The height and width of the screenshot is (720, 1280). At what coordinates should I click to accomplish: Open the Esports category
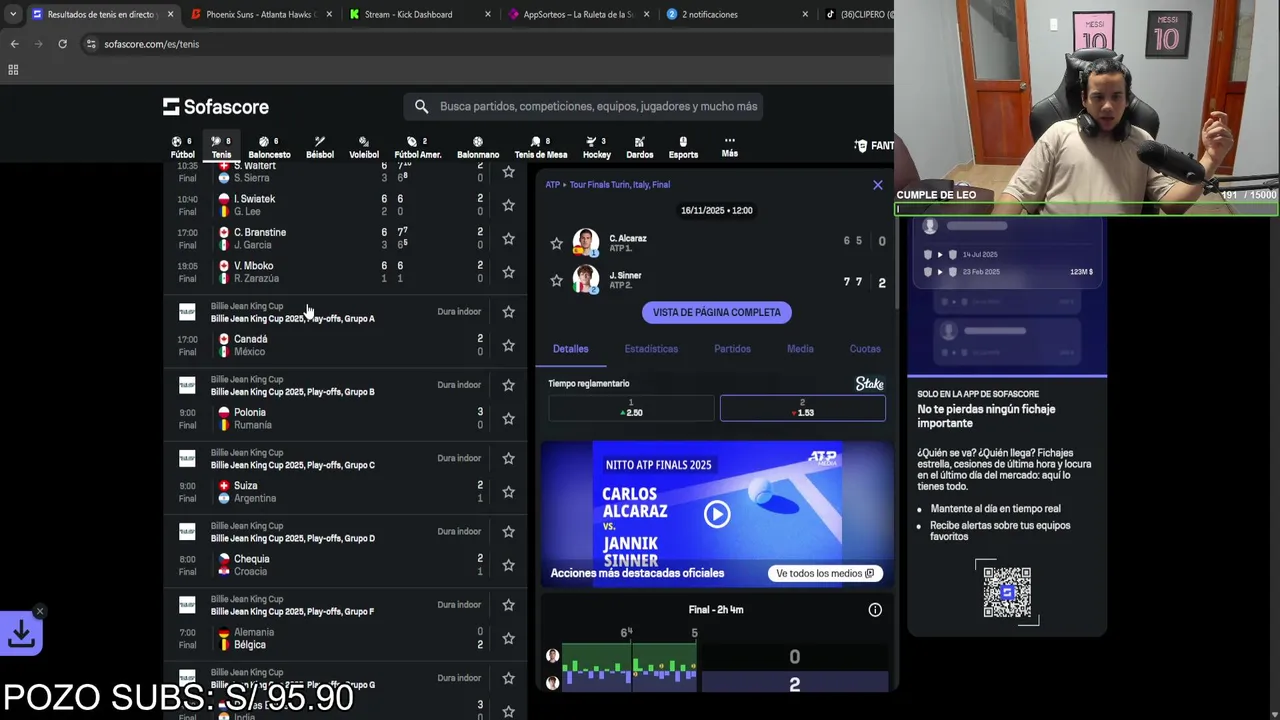683,147
